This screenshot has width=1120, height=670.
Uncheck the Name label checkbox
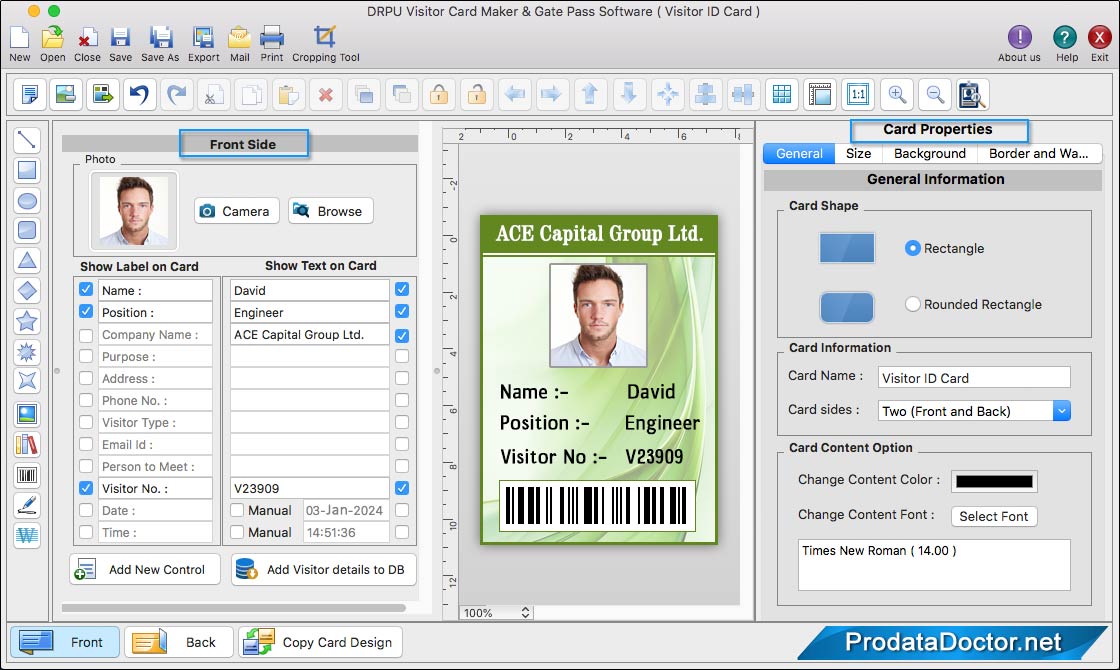point(86,289)
